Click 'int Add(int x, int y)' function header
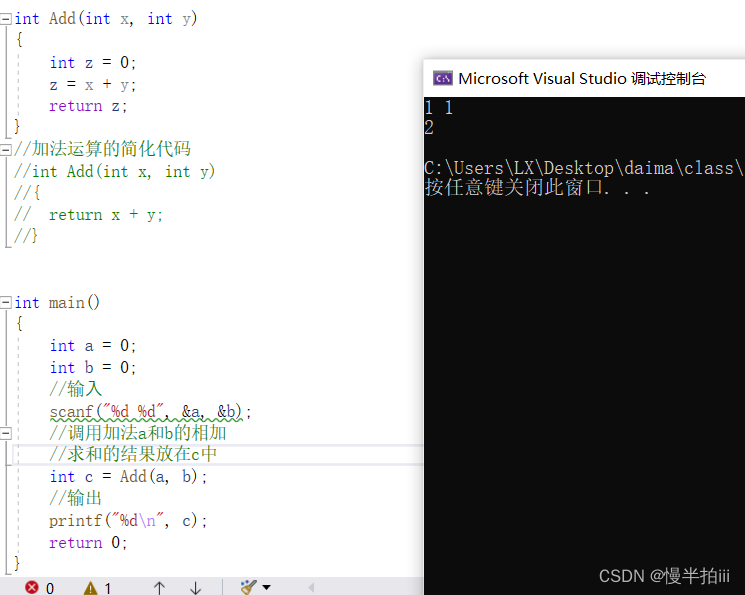745x595 pixels. tap(105, 19)
